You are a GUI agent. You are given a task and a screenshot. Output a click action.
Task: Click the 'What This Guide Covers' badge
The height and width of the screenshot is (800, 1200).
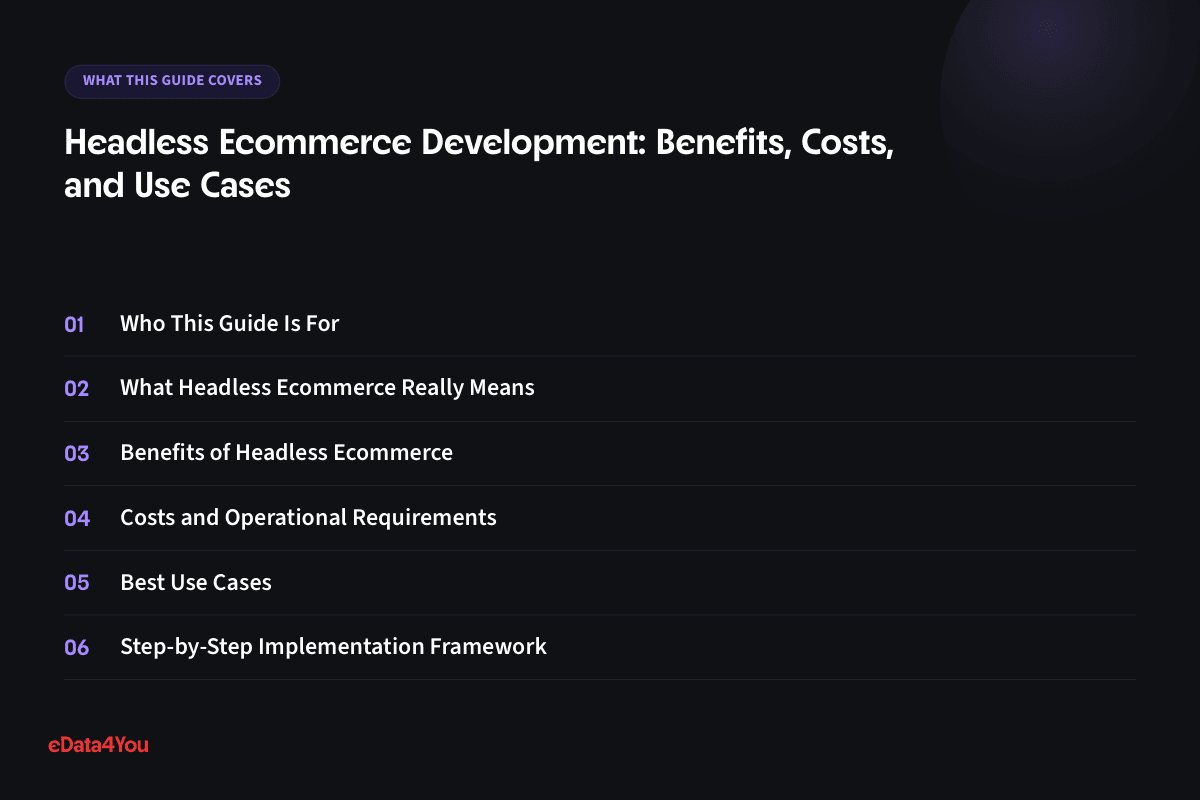172,81
